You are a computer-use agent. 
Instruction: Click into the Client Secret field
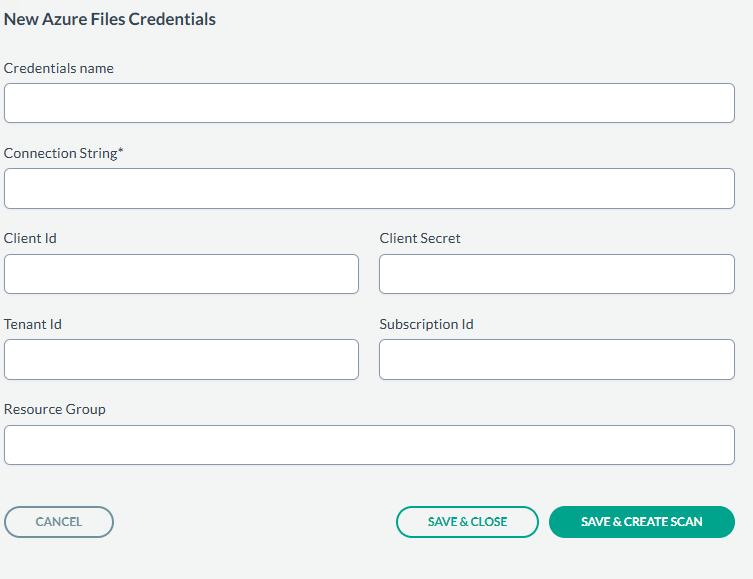pos(556,274)
